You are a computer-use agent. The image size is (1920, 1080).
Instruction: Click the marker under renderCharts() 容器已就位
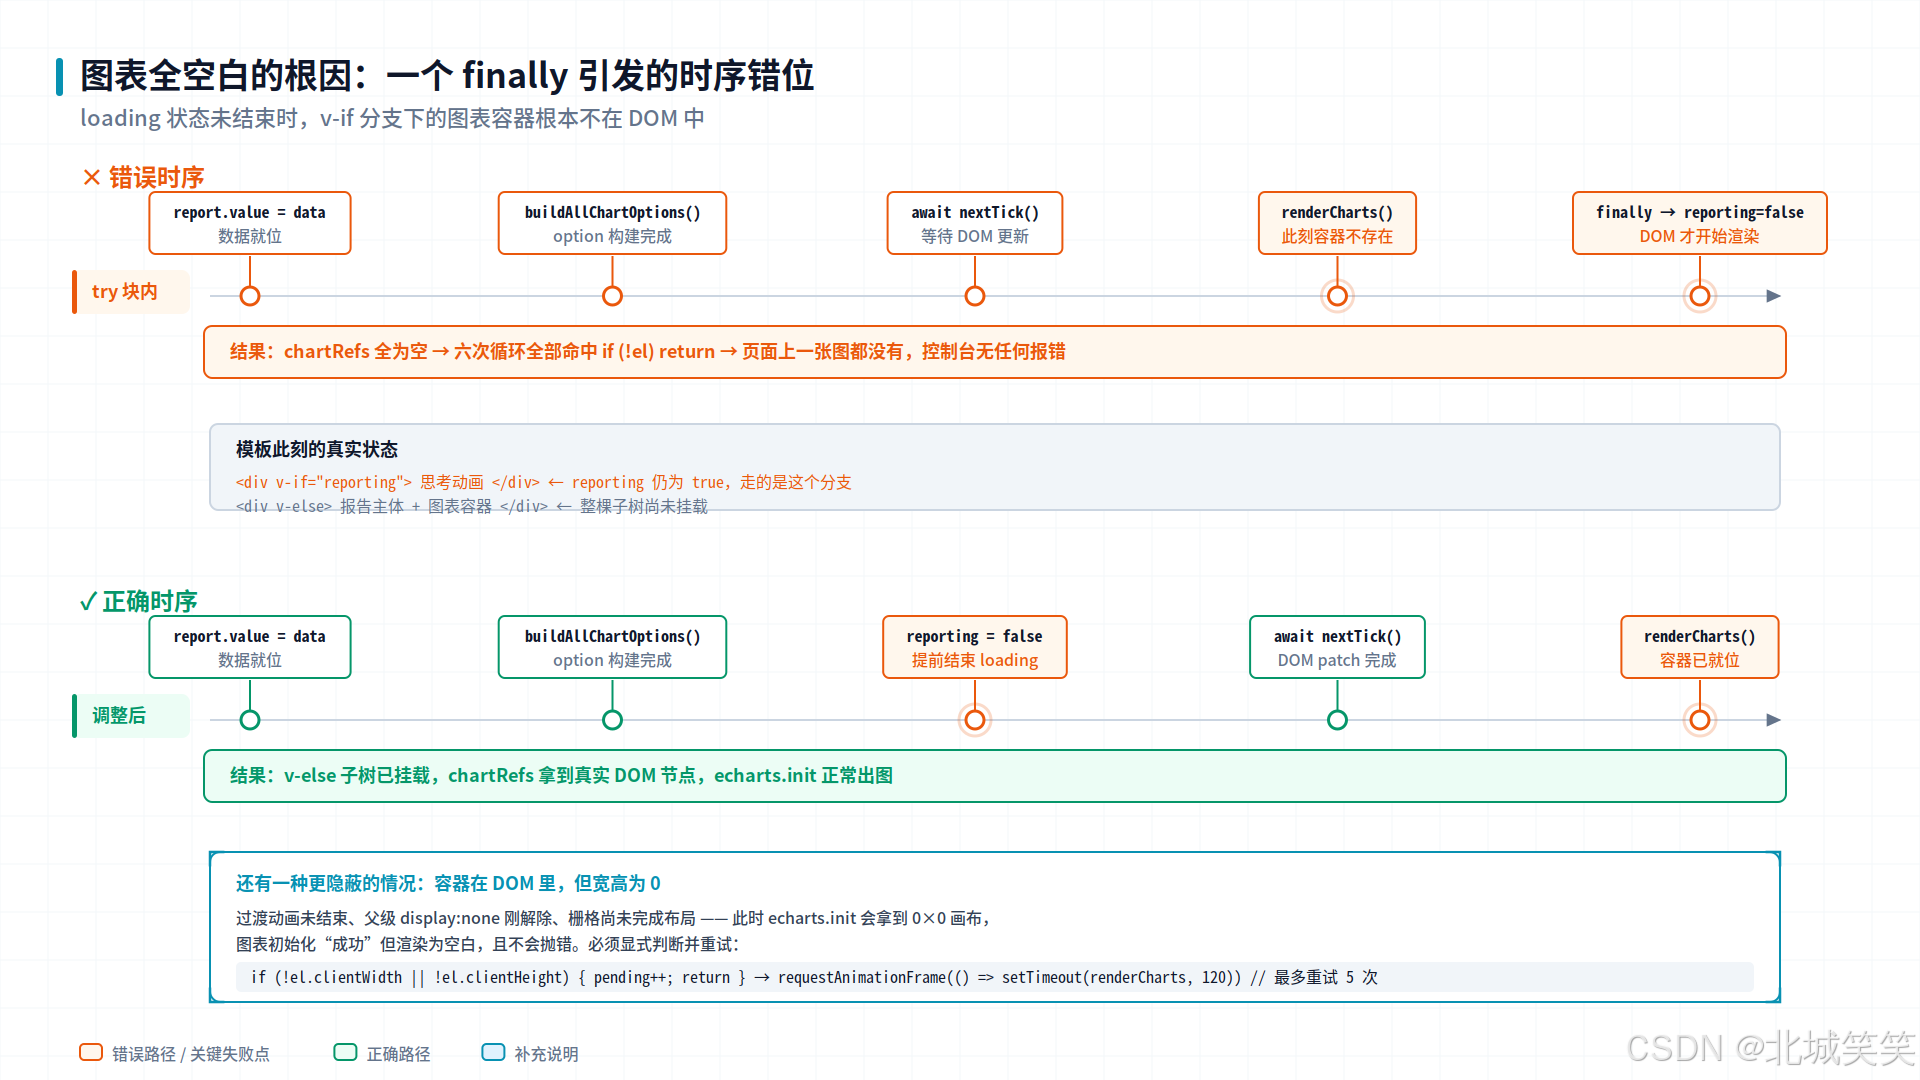1700,720
